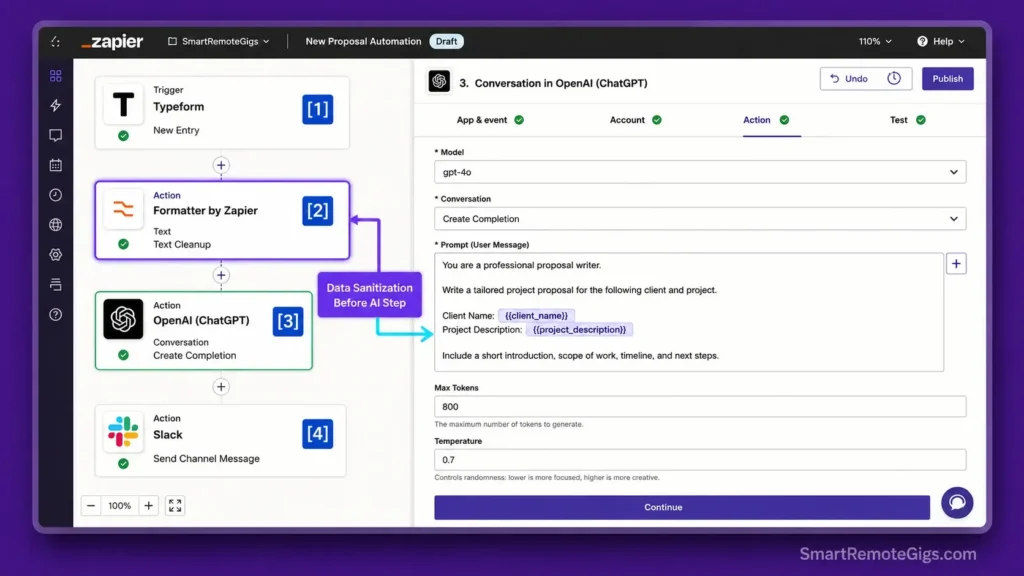Open the chat message icon in the left sidebar

point(56,135)
